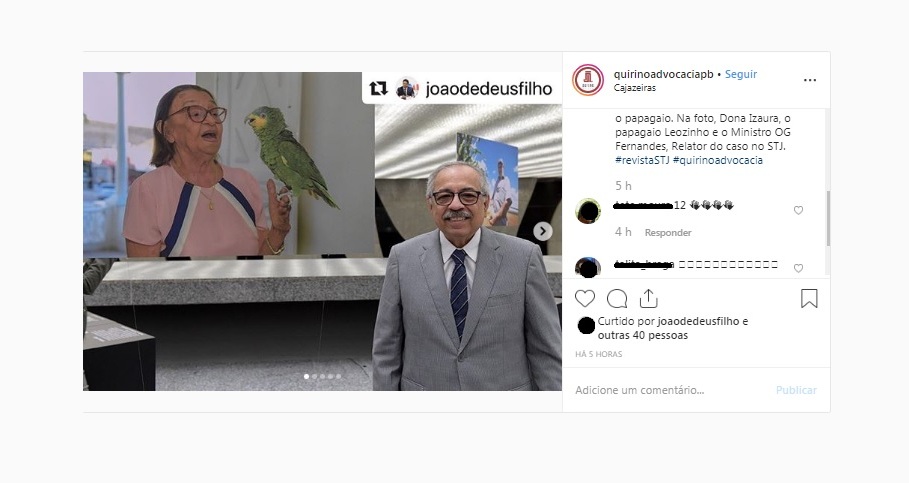Reply to the first comment via Responder
Screen dimensions: 909x483
click(668, 233)
